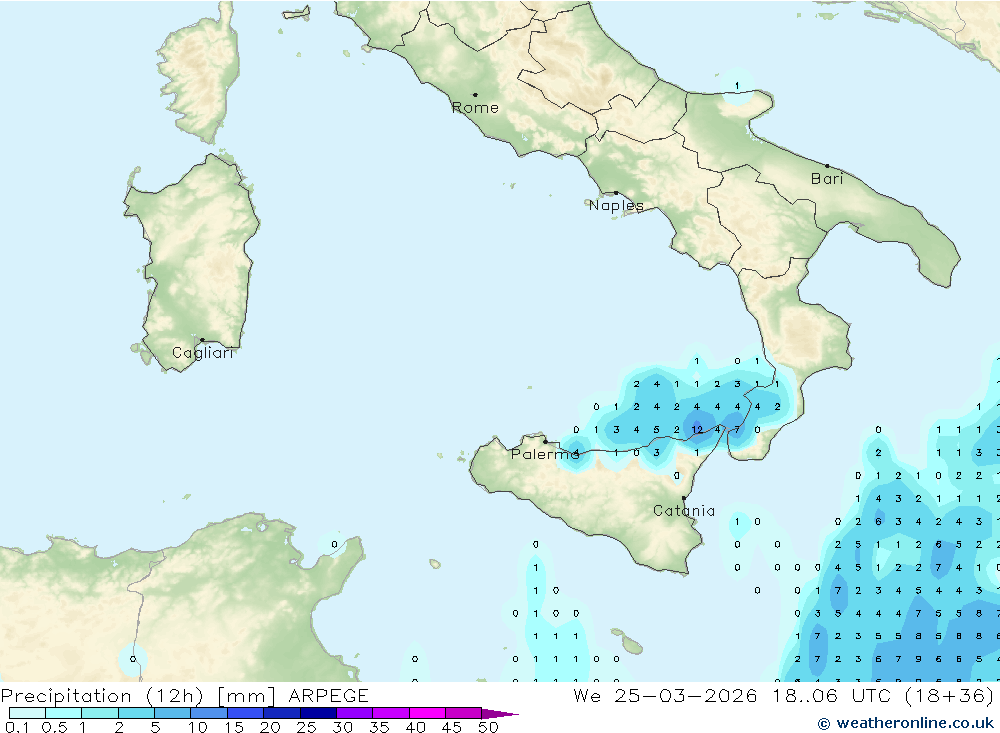Click the 40 legend scale label
1000x733 pixels.
click(415, 727)
